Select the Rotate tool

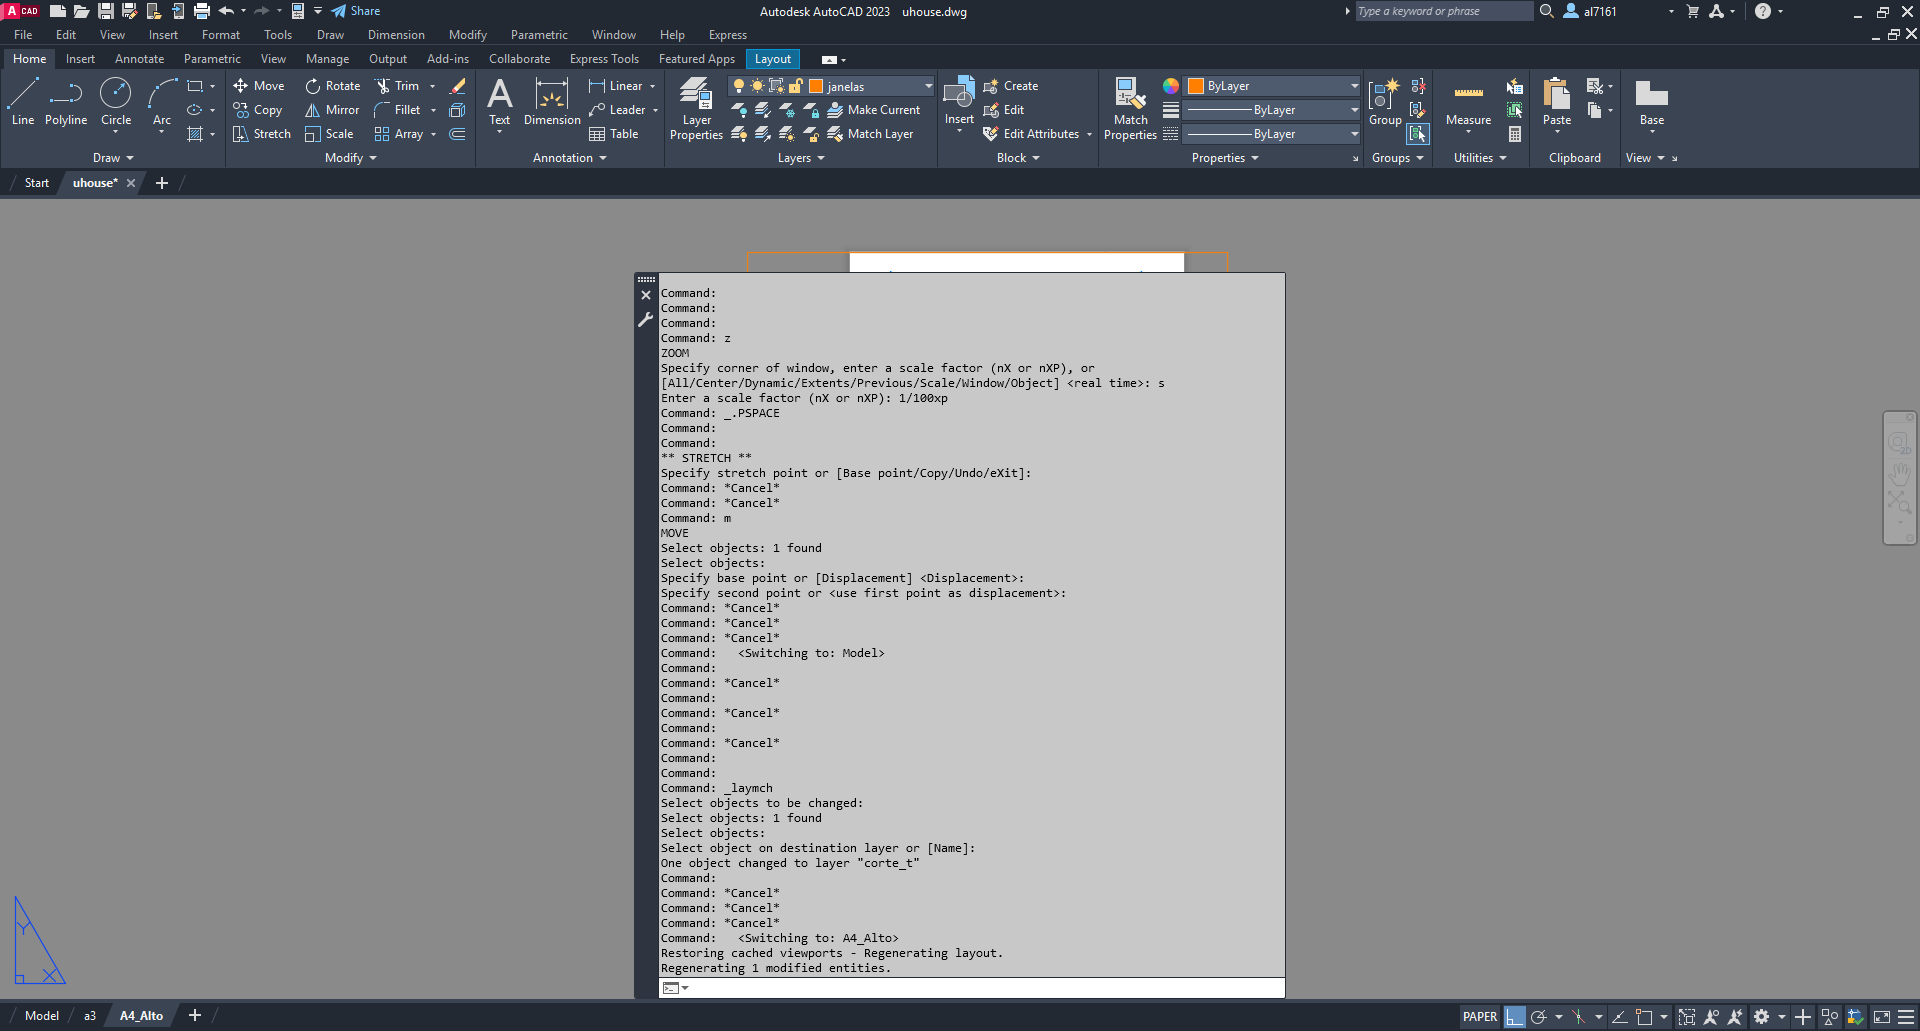(333, 86)
